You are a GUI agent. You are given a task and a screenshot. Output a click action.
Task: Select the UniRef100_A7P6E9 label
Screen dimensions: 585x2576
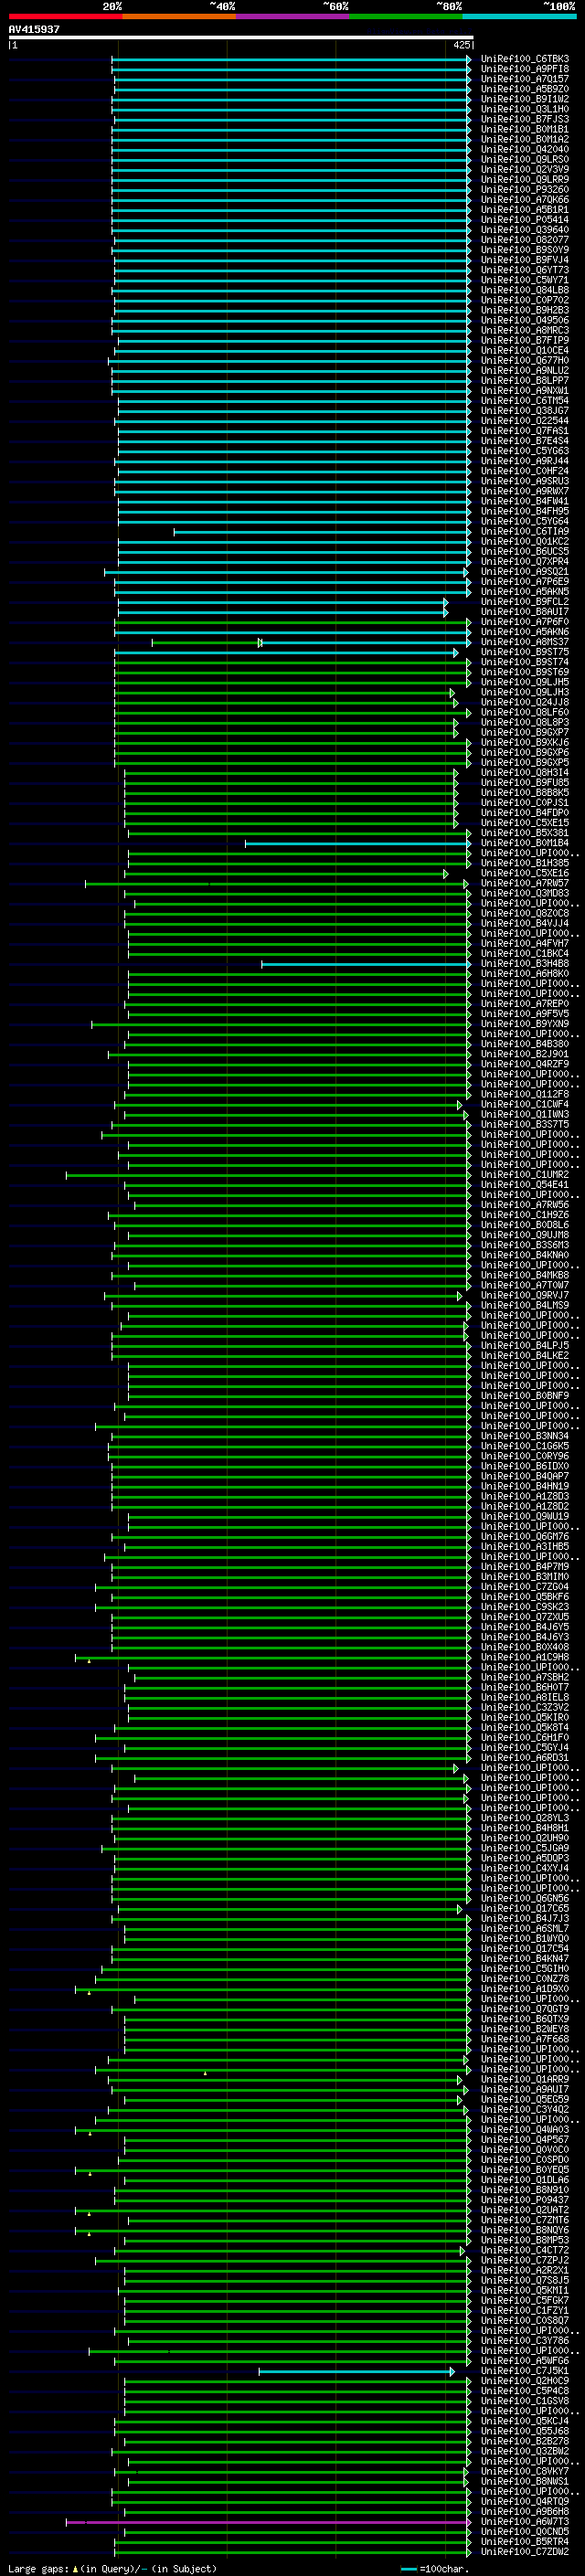(x=524, y=582)
